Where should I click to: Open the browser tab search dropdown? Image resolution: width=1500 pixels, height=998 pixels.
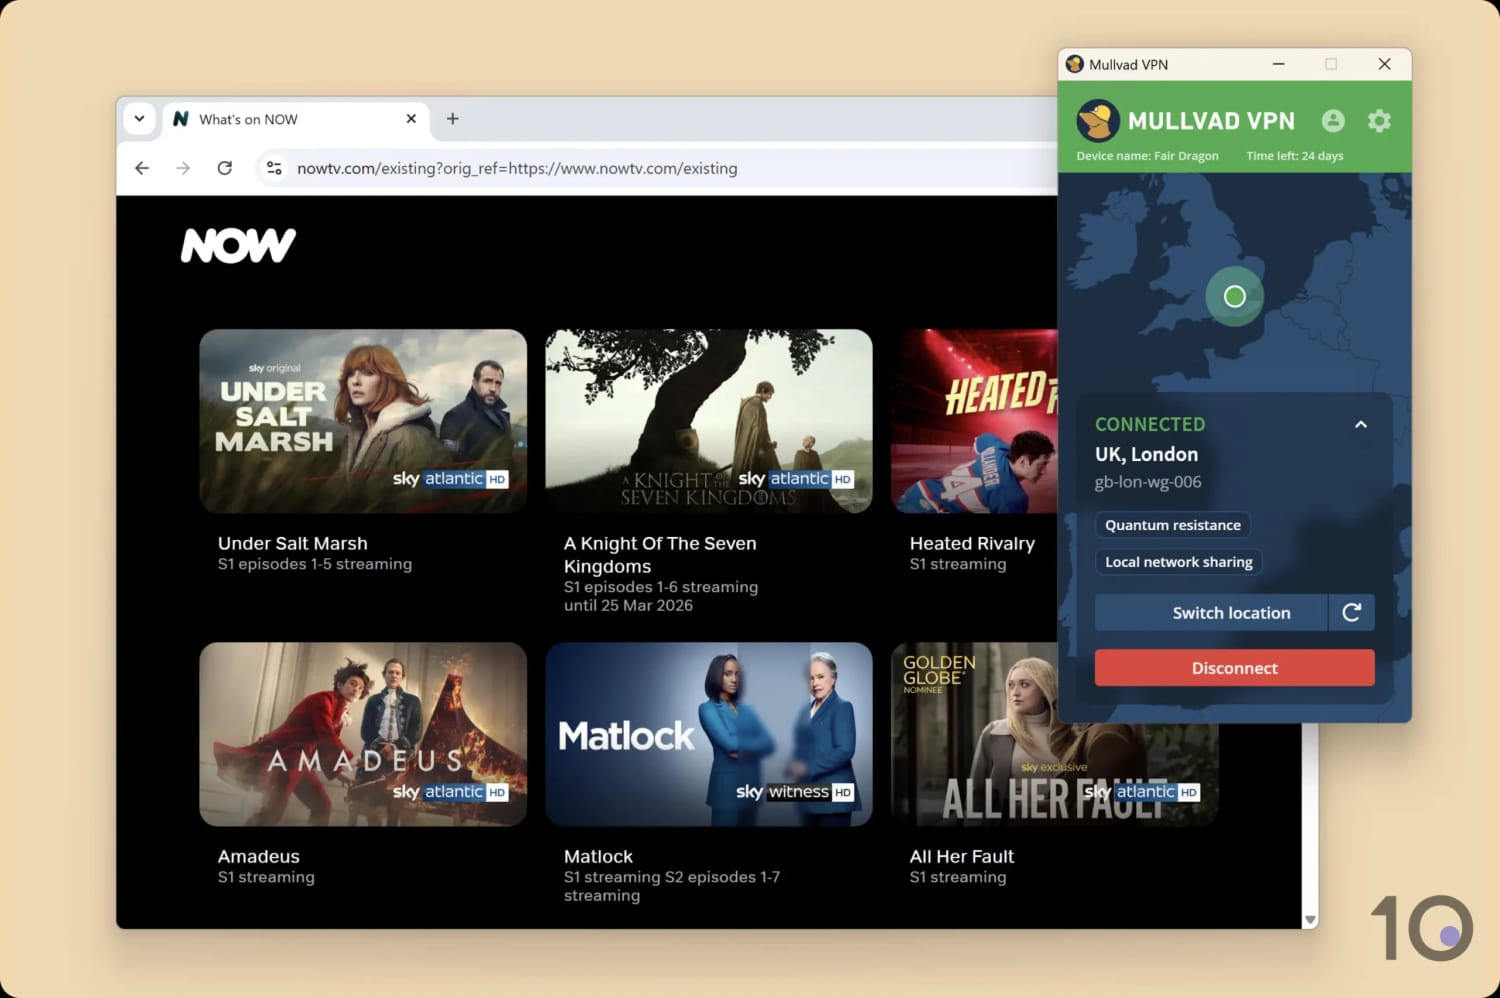(139, 118)
